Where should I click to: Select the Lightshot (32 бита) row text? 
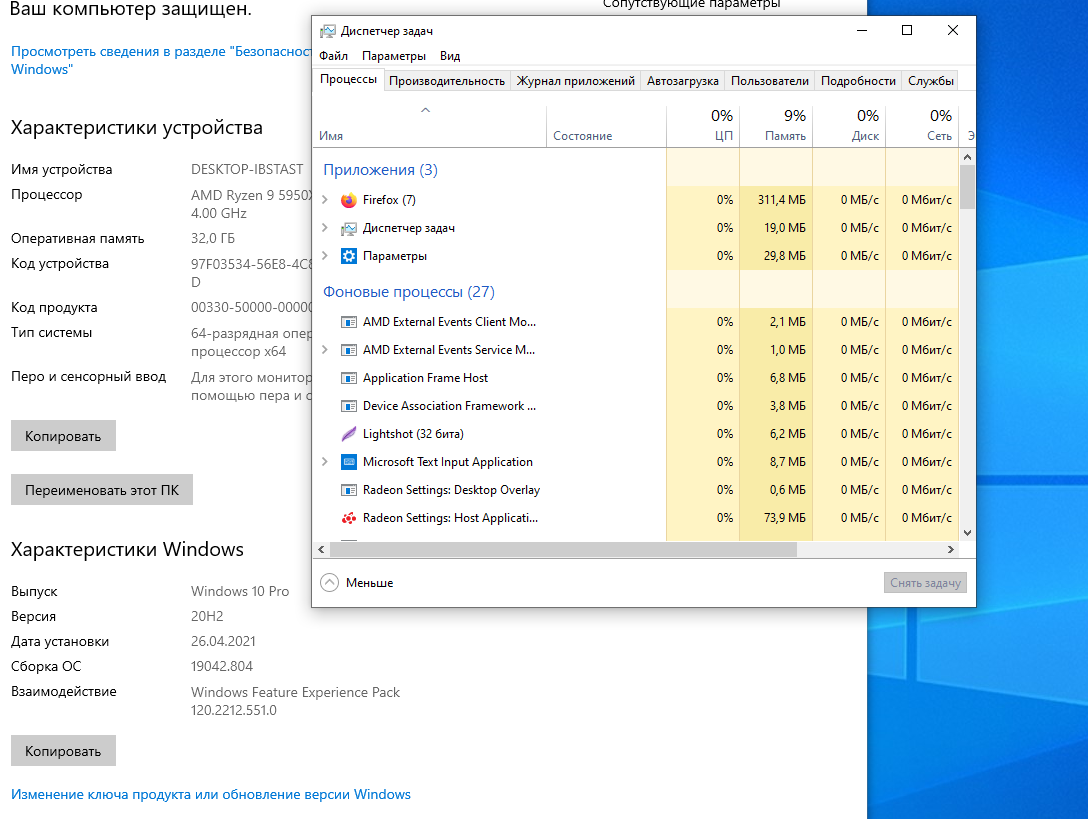point(413,434)
